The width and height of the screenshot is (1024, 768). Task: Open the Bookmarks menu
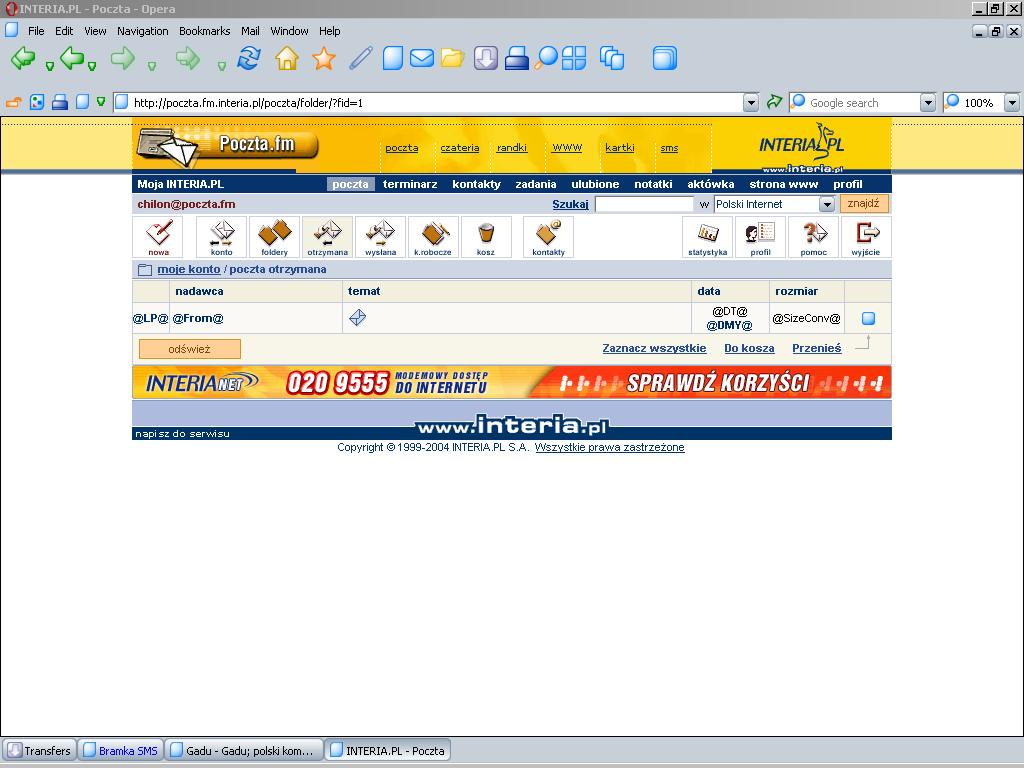(204, 31)
